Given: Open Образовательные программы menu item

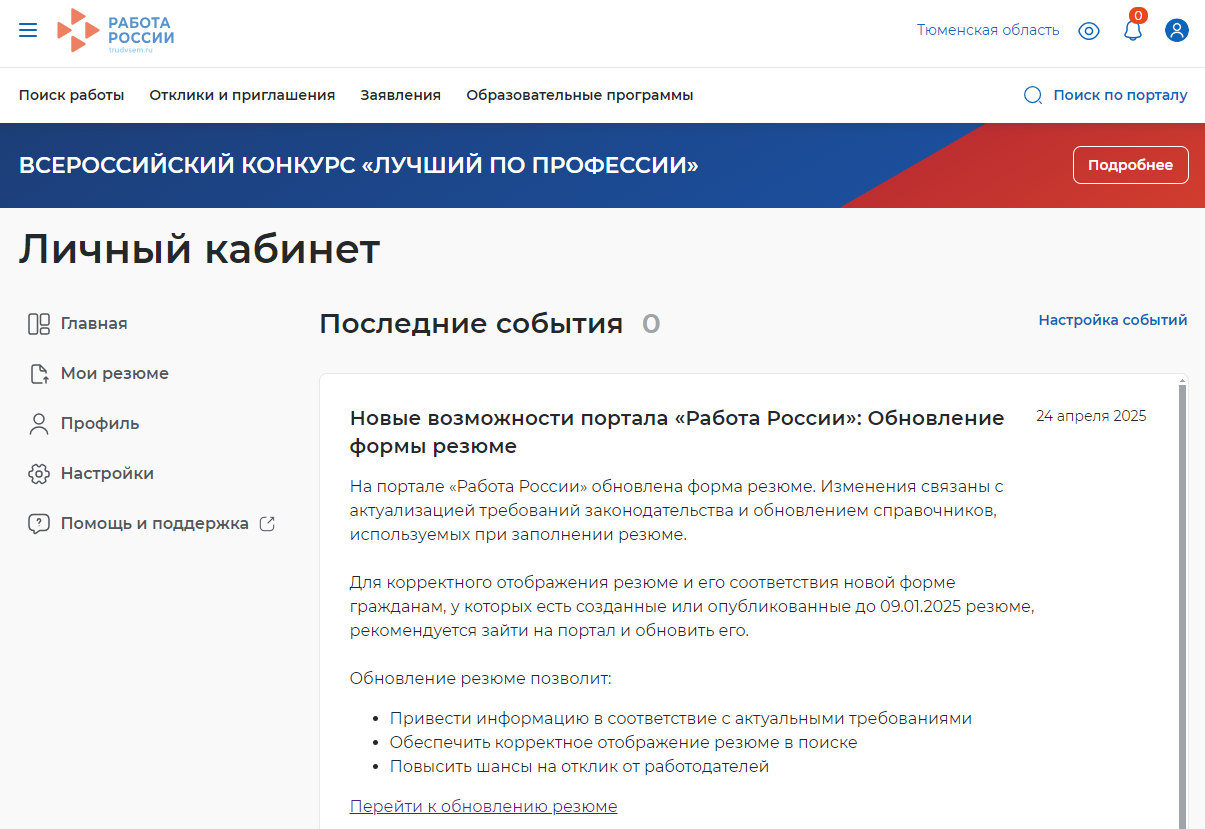Looking at the screenshot, I should coord(579,95).
